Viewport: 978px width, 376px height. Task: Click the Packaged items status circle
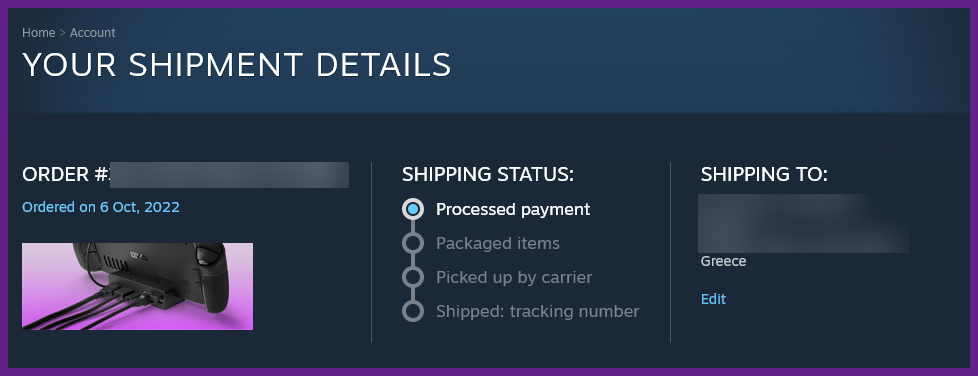[x=413, y=243]
